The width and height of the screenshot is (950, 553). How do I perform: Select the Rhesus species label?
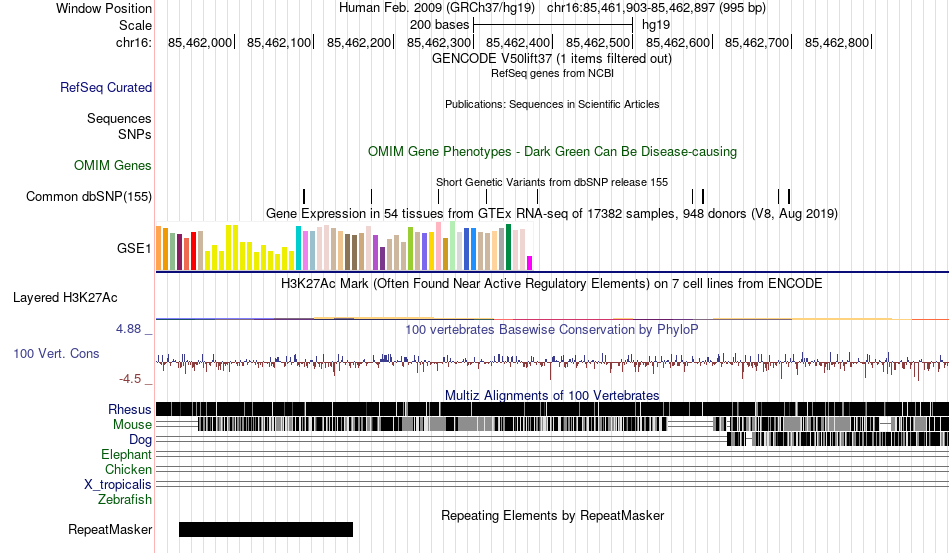pos(130,409)
